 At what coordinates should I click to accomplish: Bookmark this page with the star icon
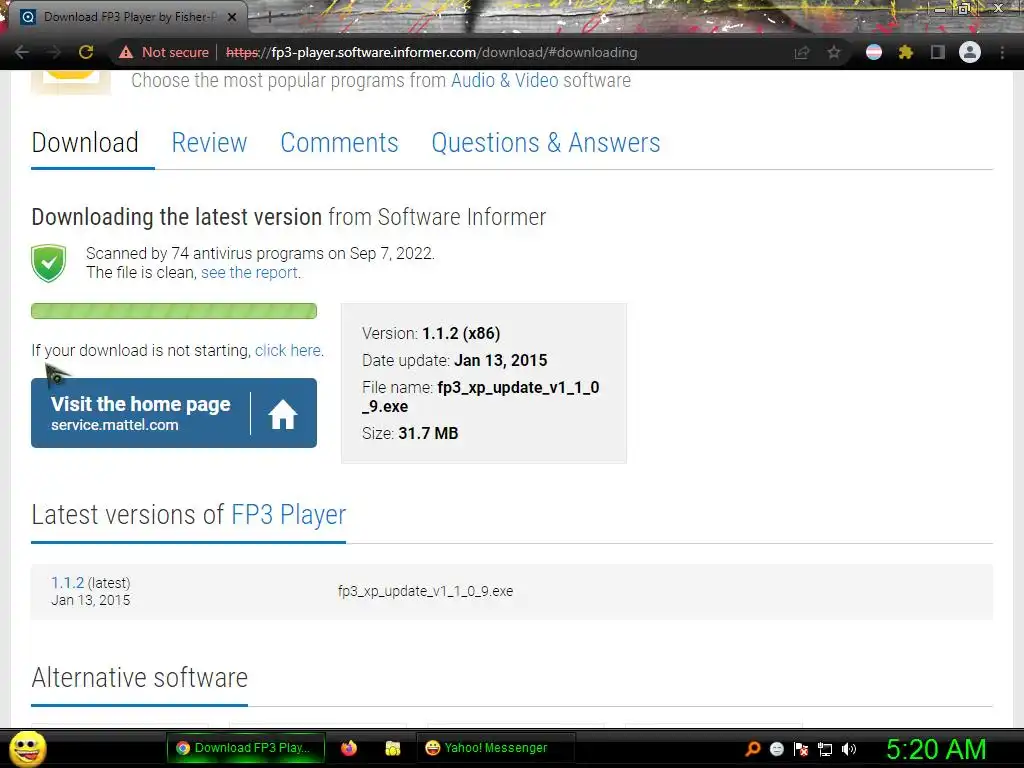click(x=834, y=52)
